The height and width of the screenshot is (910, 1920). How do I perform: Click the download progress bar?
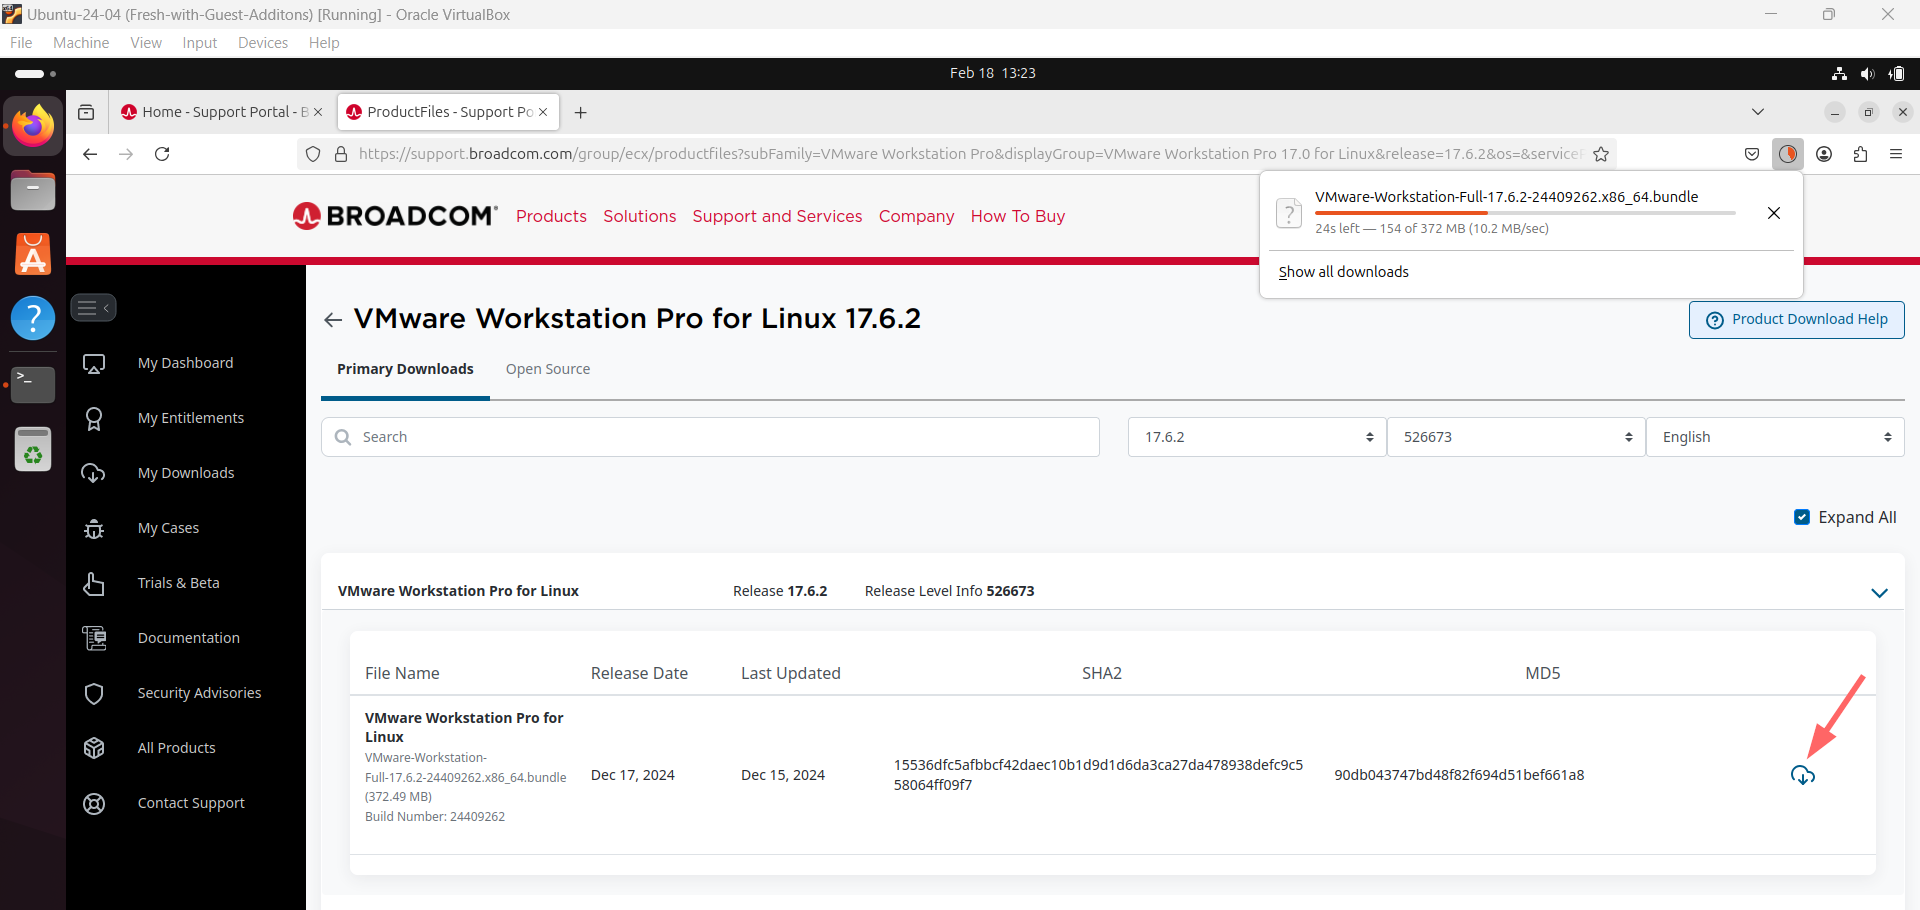pyautogui.click(x=1524, y=213)
